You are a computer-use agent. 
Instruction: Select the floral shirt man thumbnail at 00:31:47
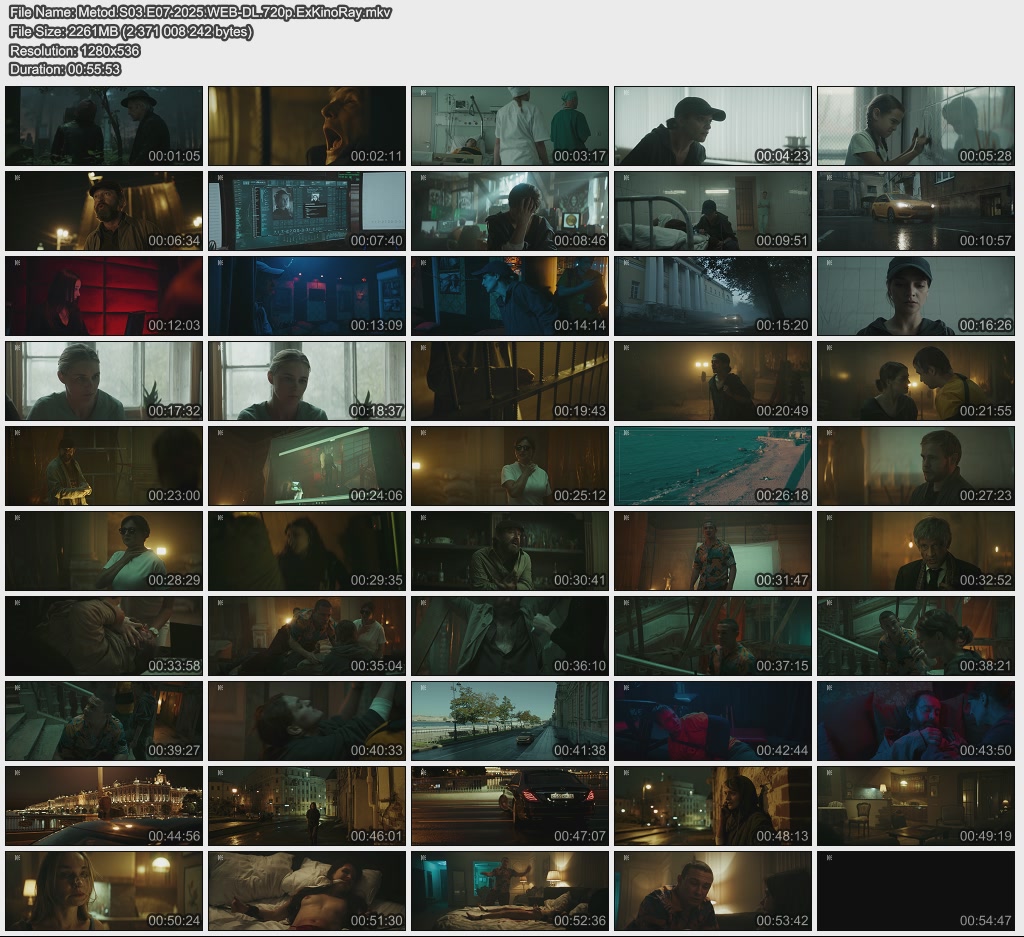(713, 551)
